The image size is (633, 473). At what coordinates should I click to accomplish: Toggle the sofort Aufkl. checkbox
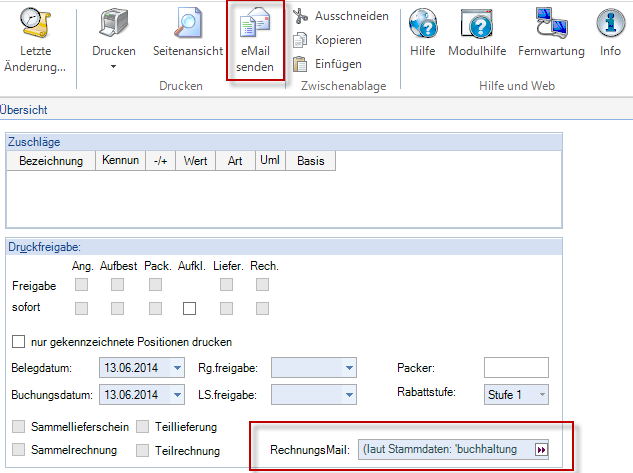190,308
